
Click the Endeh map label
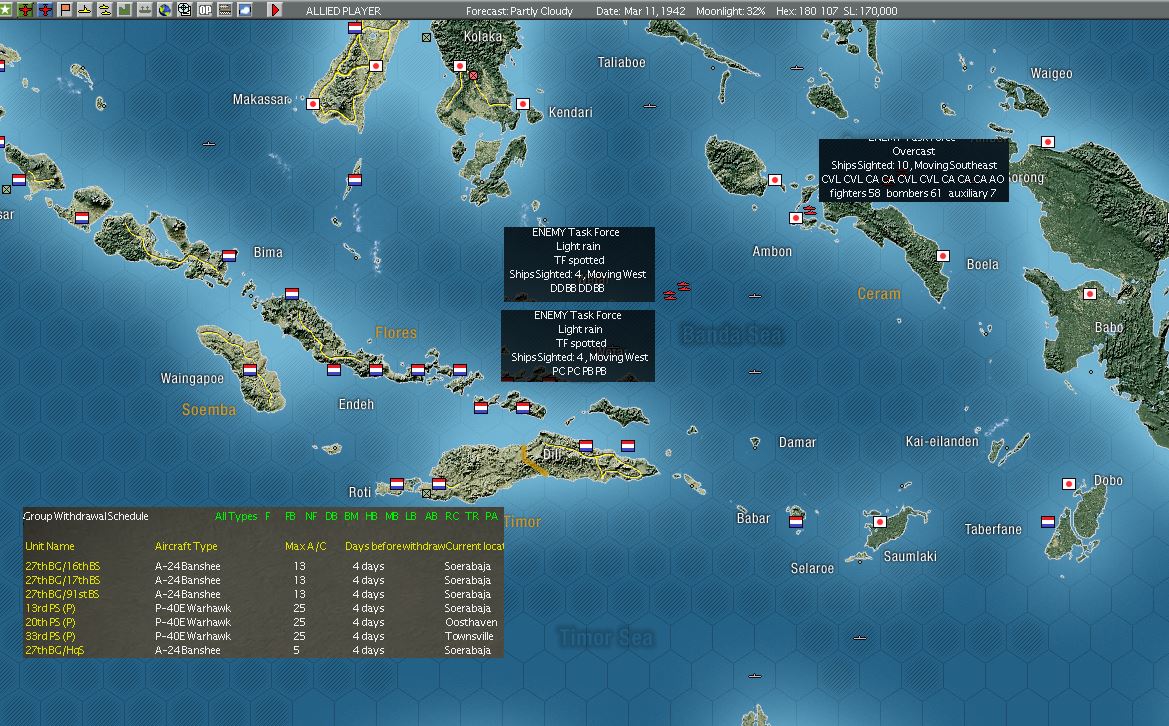pyautogui.click(x=356, y=405)
